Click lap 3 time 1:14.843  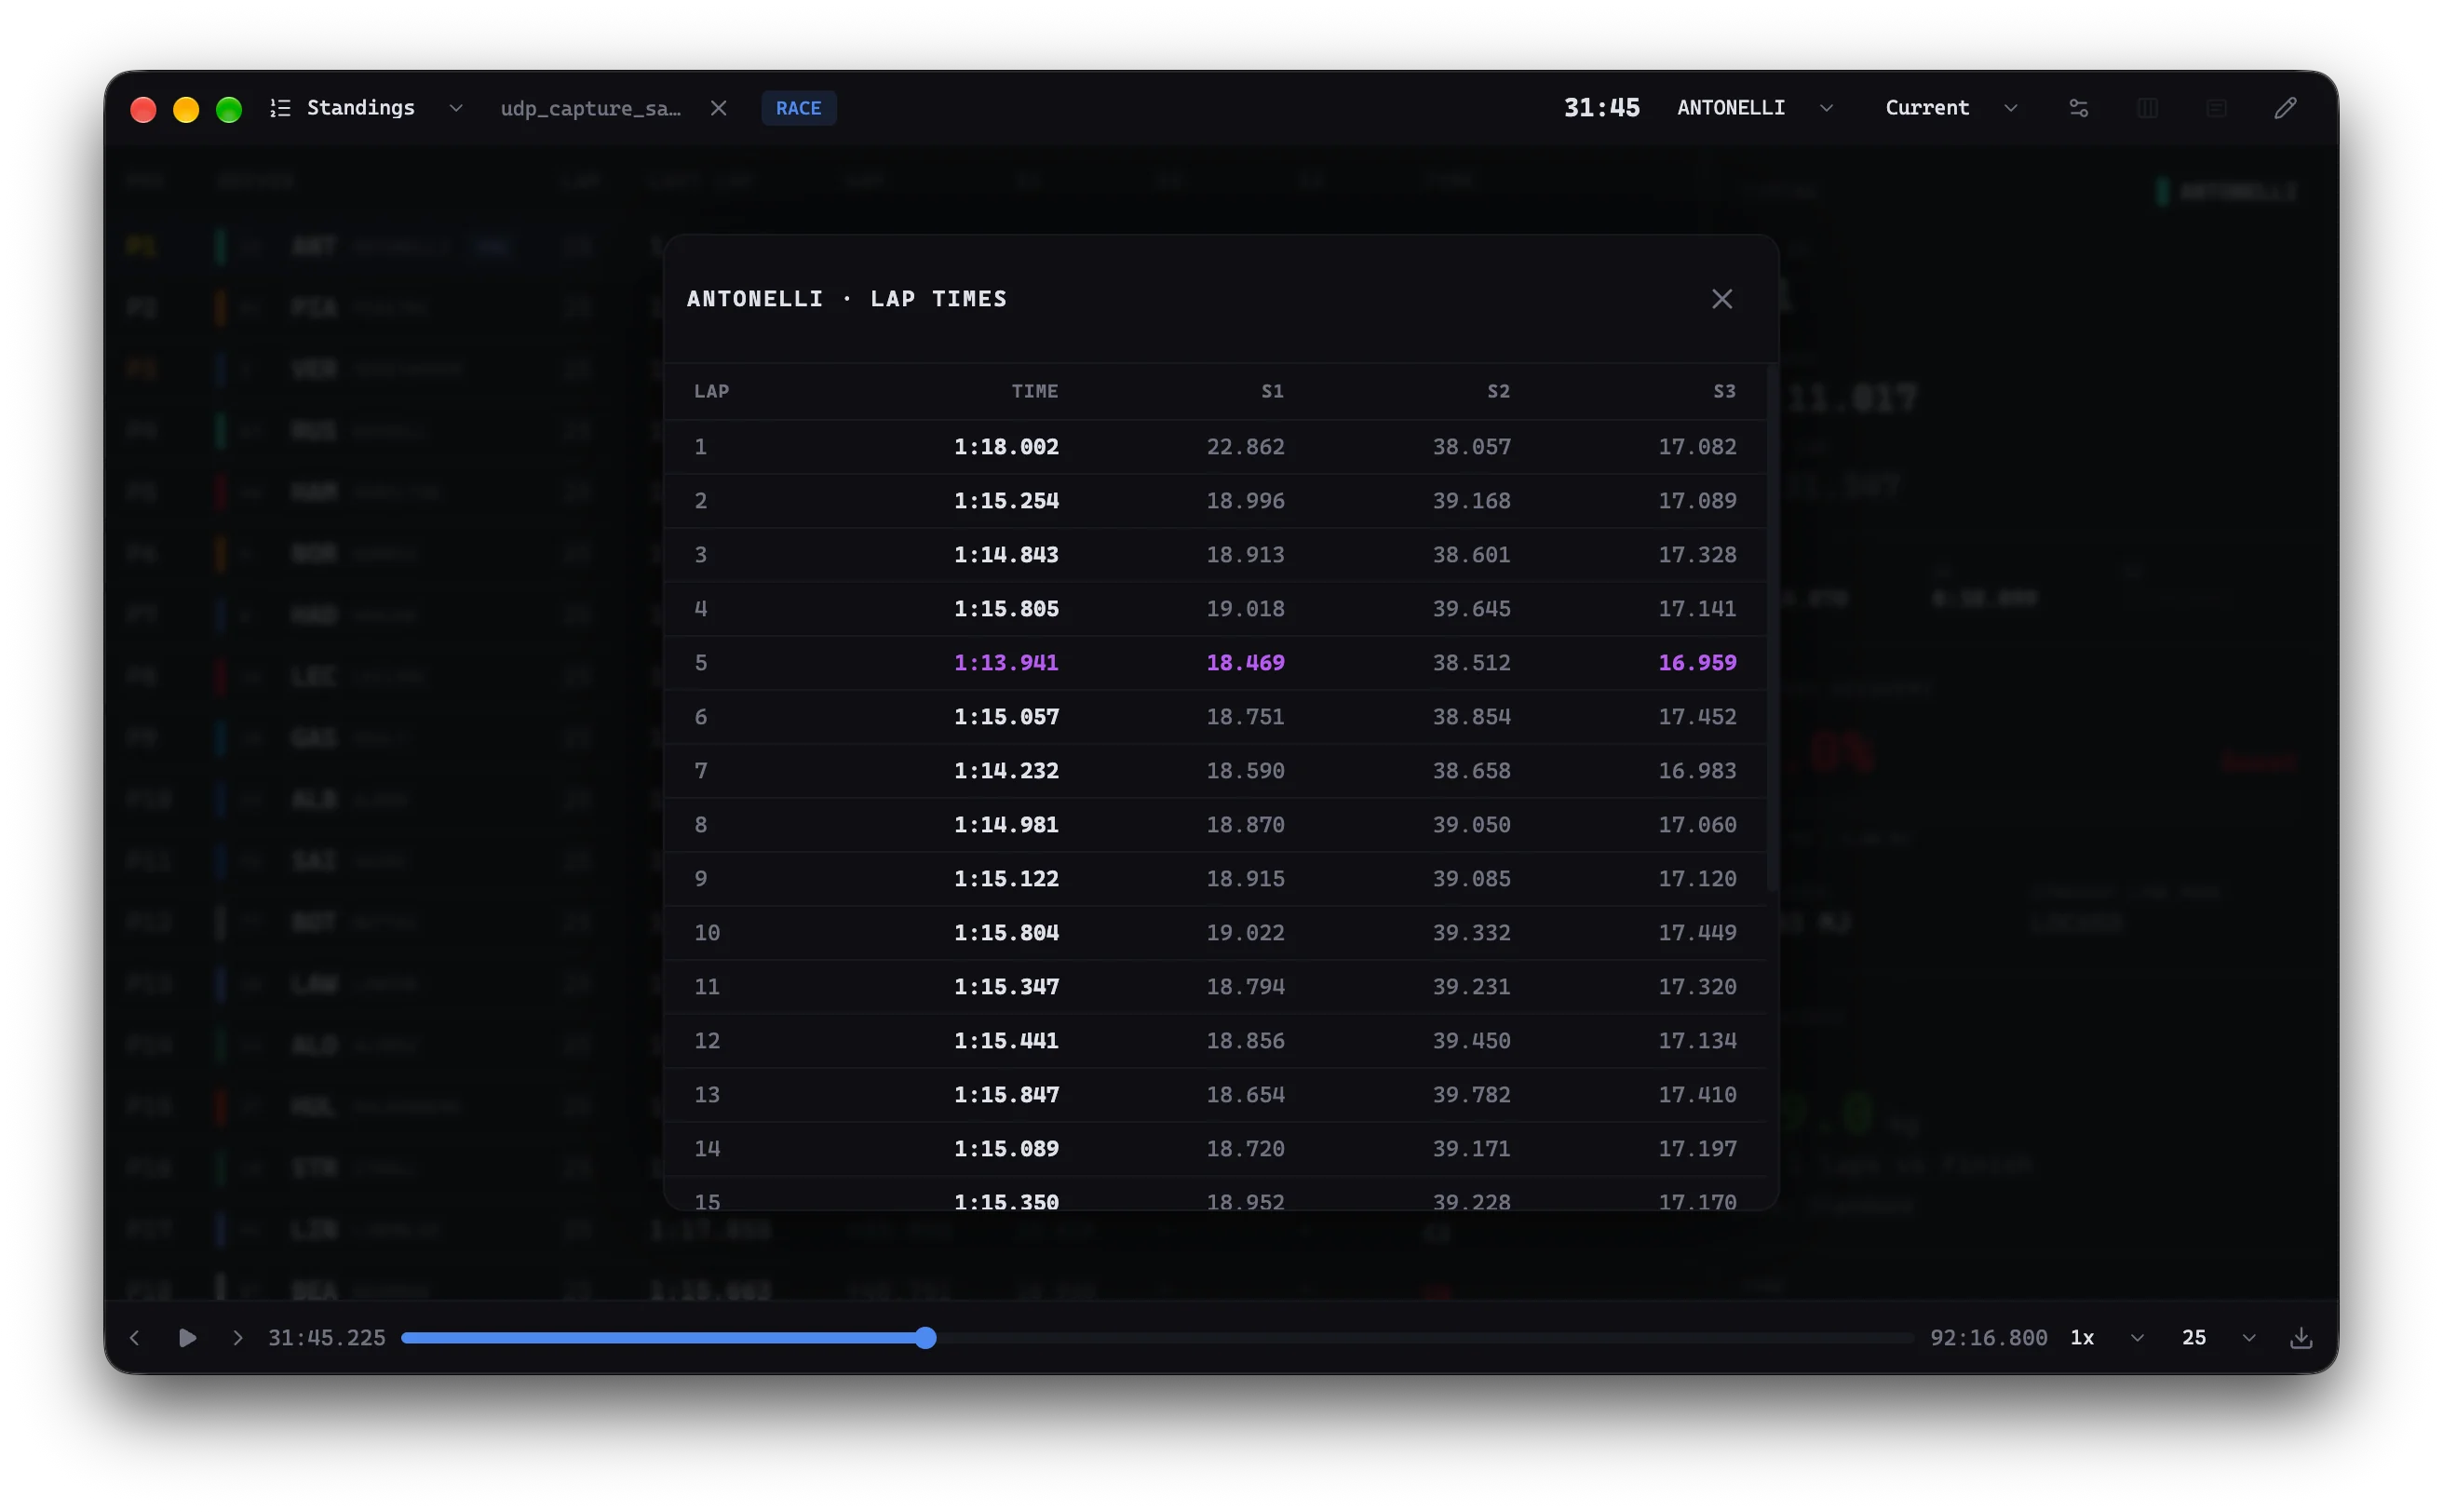1006,555
